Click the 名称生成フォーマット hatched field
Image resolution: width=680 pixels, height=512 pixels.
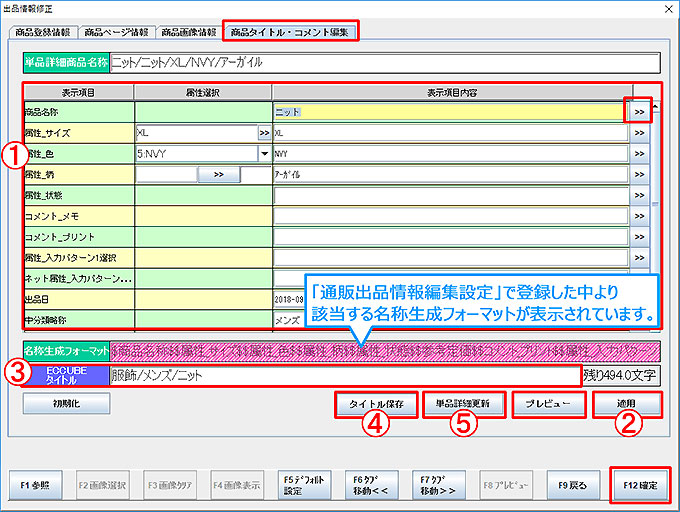(385, 351)
